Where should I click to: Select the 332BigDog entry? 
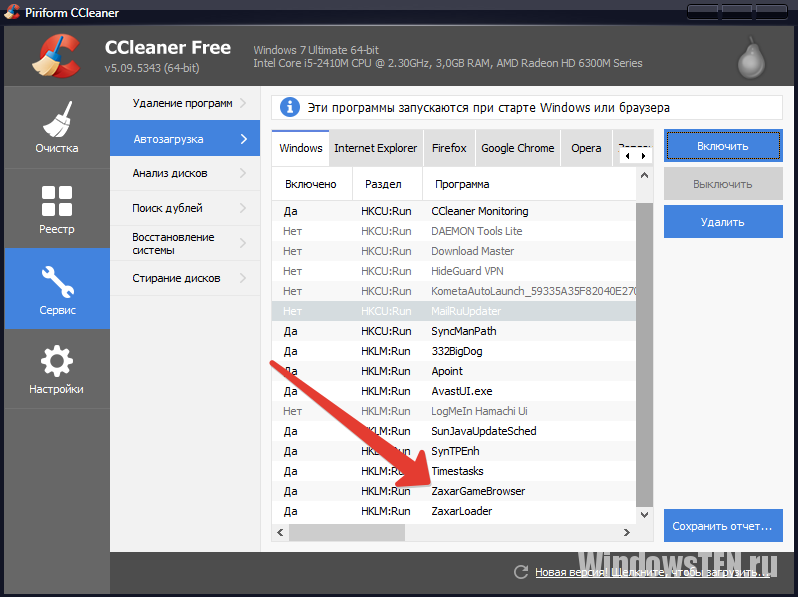click(x=454, y=351)
